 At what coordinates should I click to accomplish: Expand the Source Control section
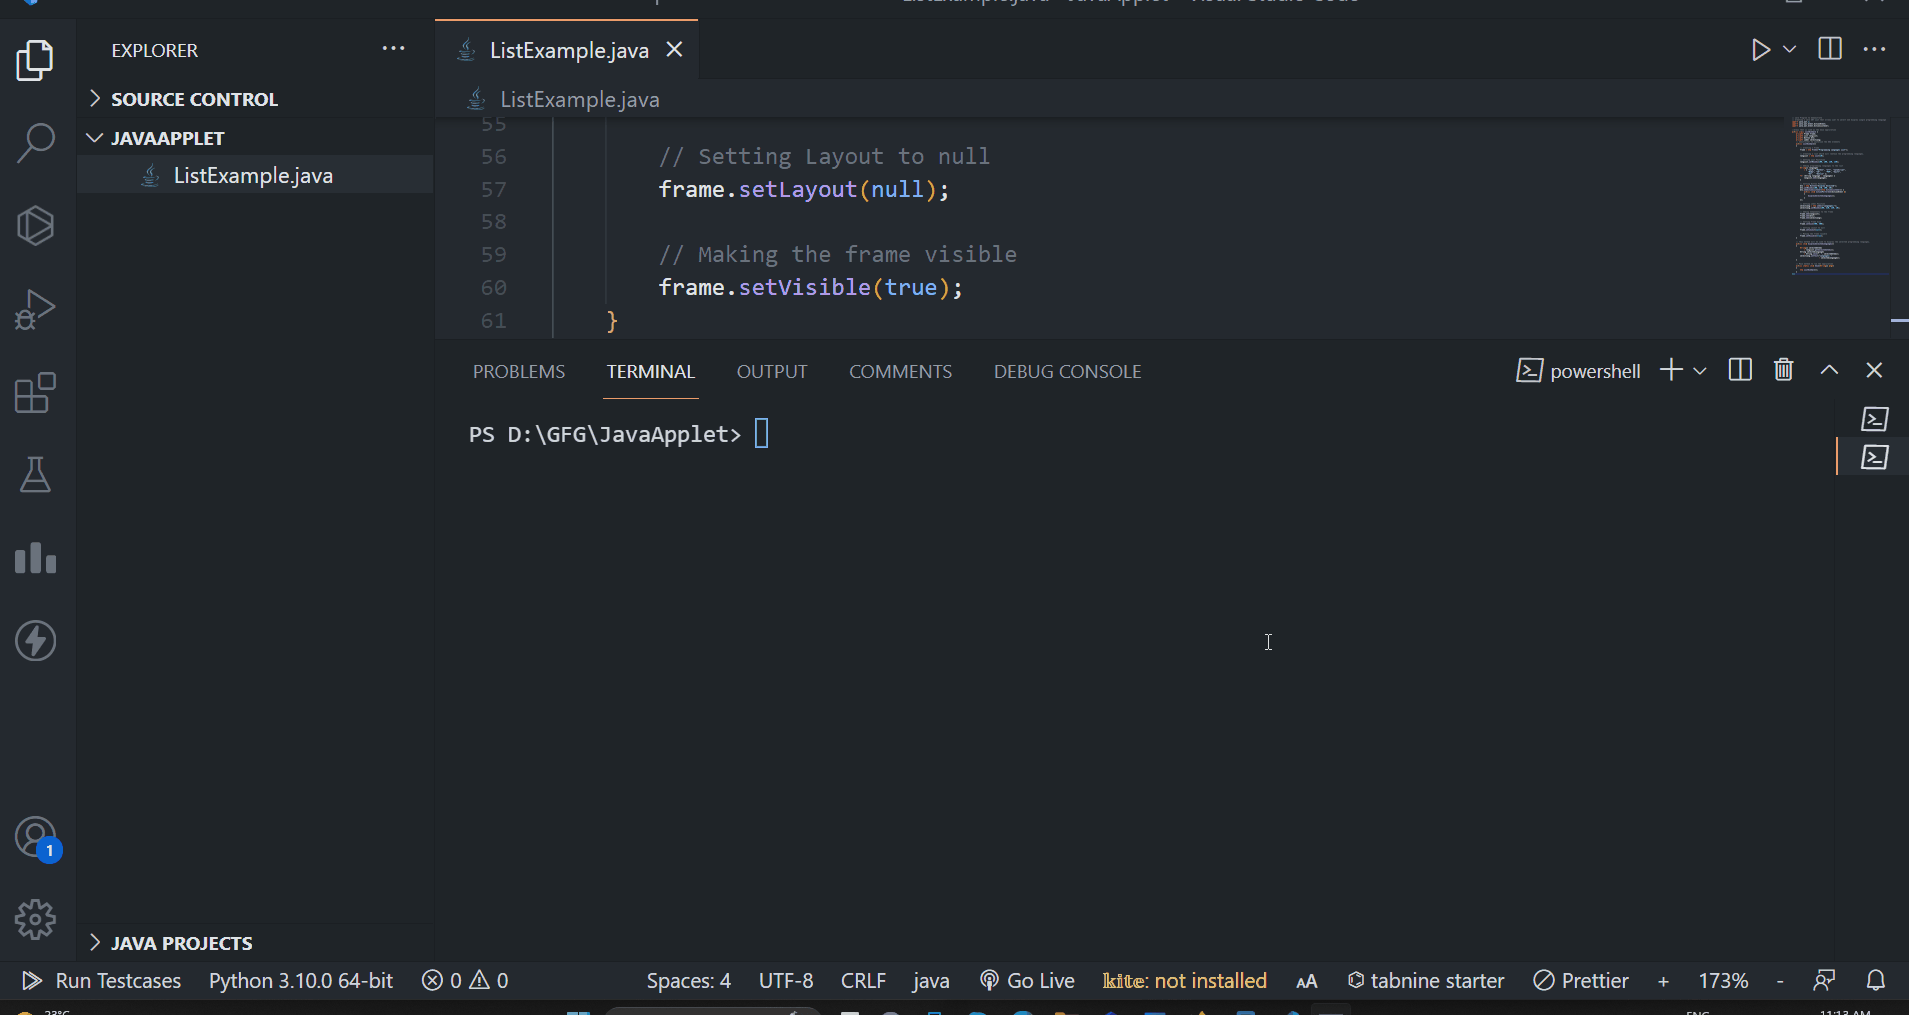click(x=194, y=99)
